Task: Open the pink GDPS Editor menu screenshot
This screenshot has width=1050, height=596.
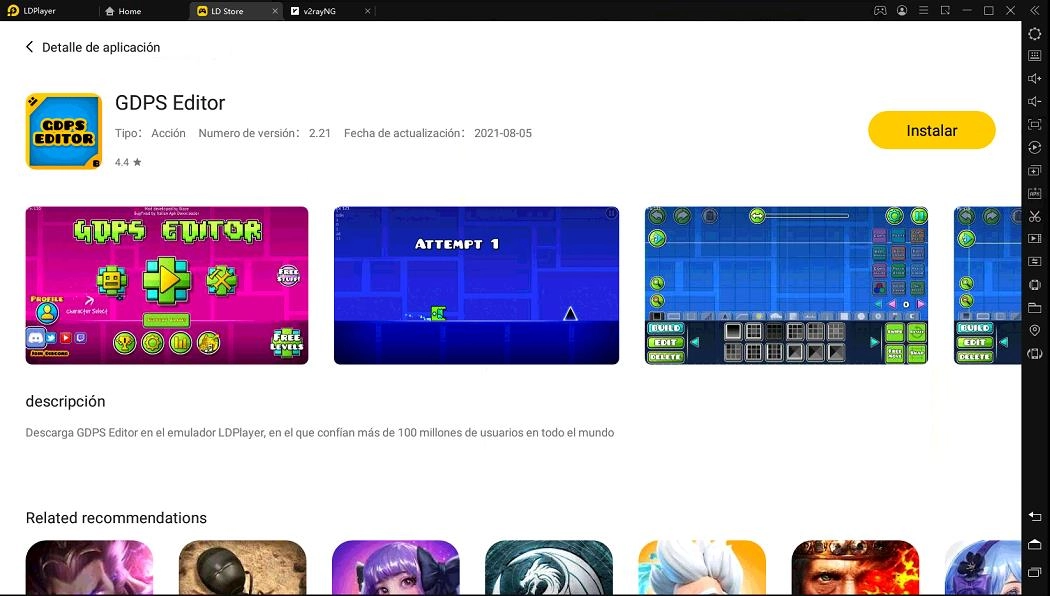Action: (x=167, y=285)
